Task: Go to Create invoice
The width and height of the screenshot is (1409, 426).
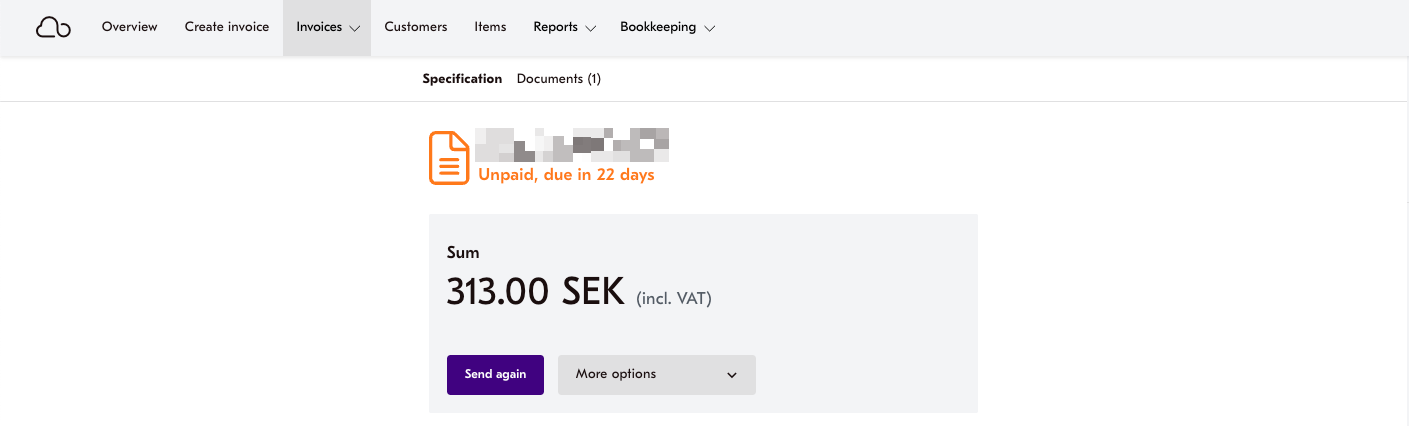Action: click(x=227, y=27)
